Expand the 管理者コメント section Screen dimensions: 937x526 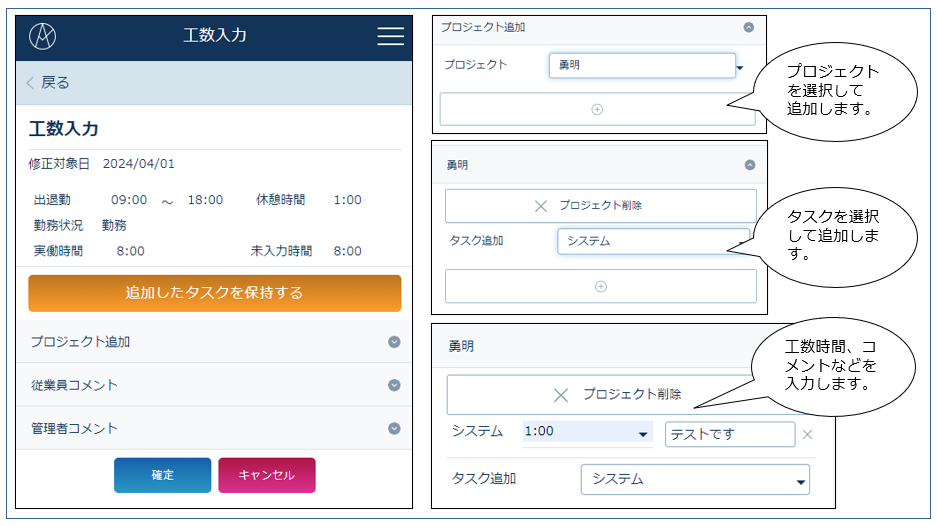(x=214, y=428)
